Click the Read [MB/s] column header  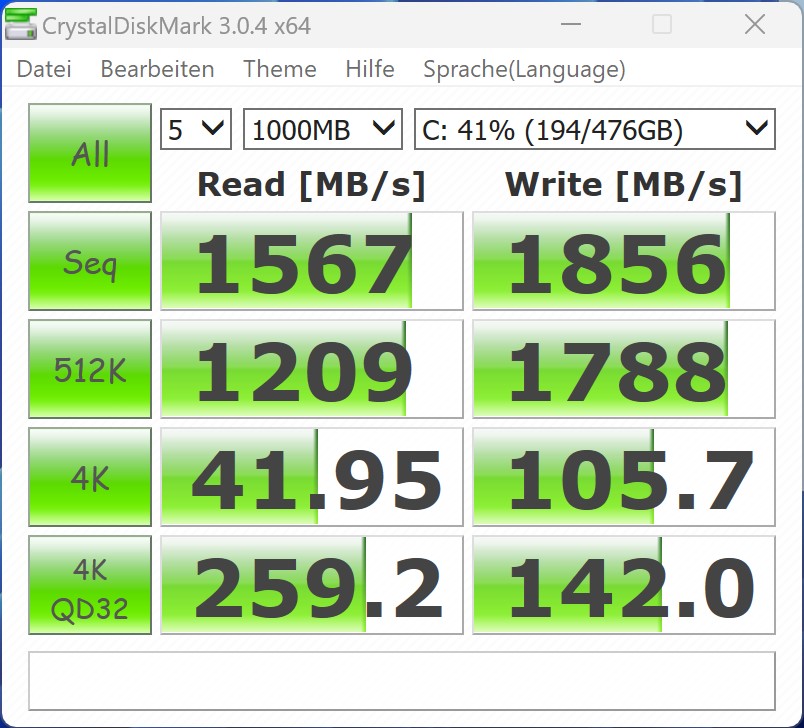[x=312, y=185]
